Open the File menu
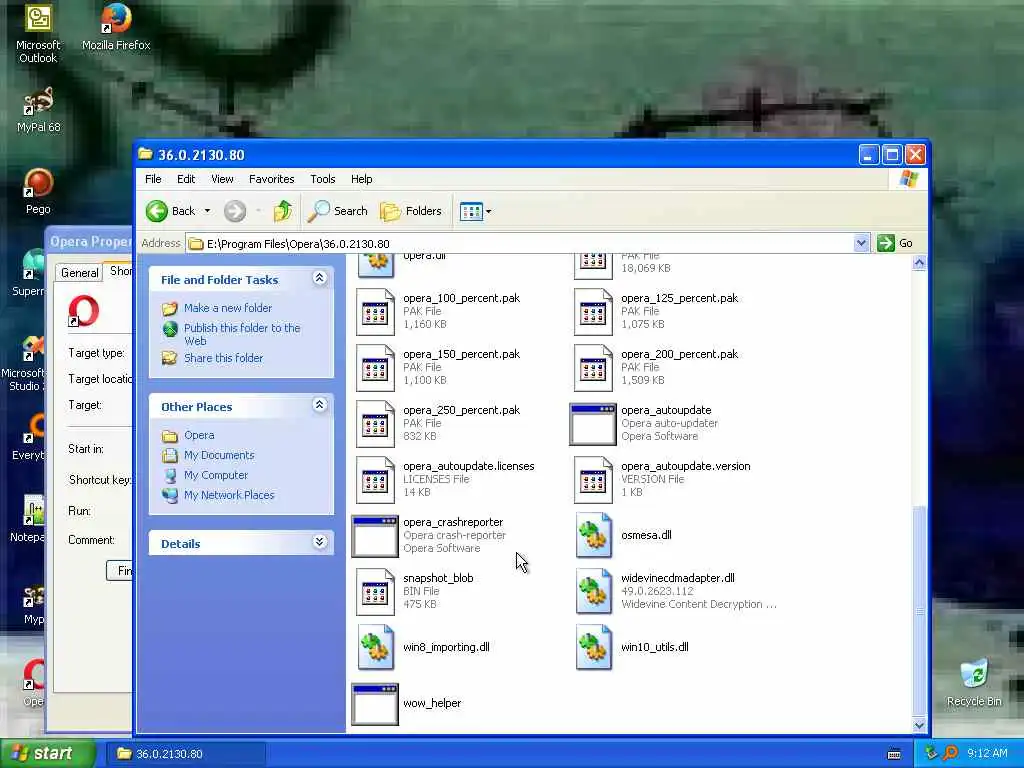The height and width of the screenshot is (768, 1024). [153, 179]
